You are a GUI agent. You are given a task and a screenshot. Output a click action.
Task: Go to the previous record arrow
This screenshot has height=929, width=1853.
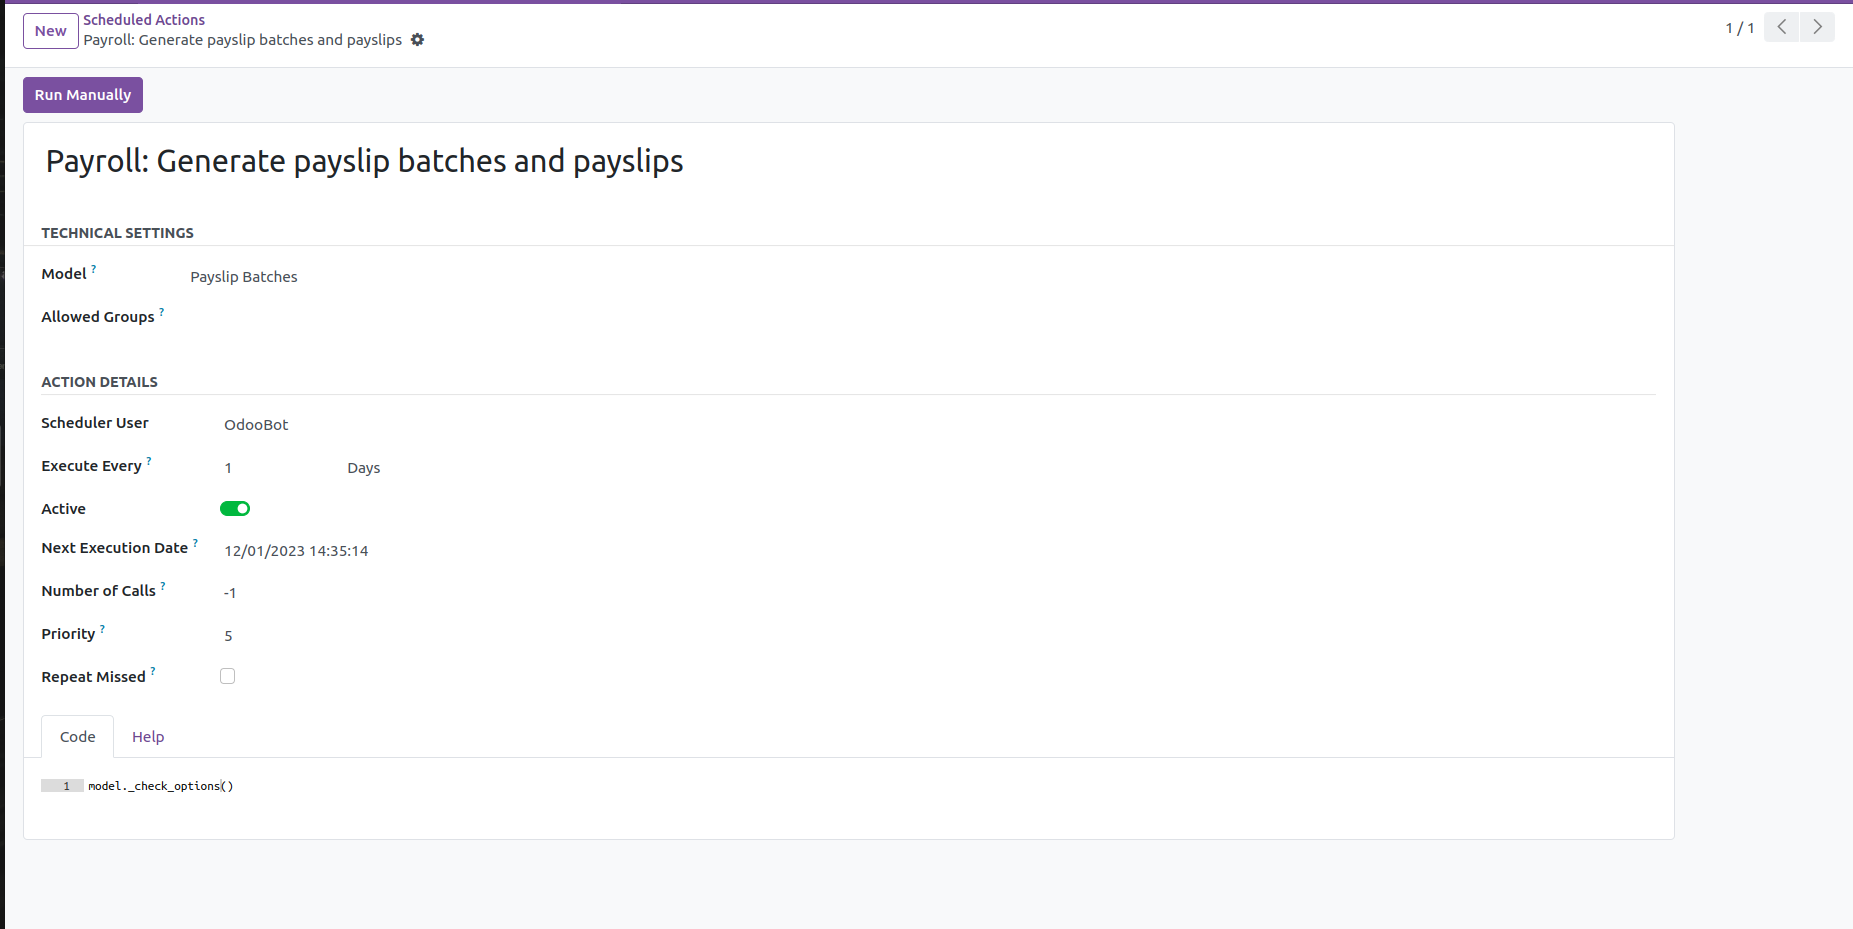(1781, 27)
